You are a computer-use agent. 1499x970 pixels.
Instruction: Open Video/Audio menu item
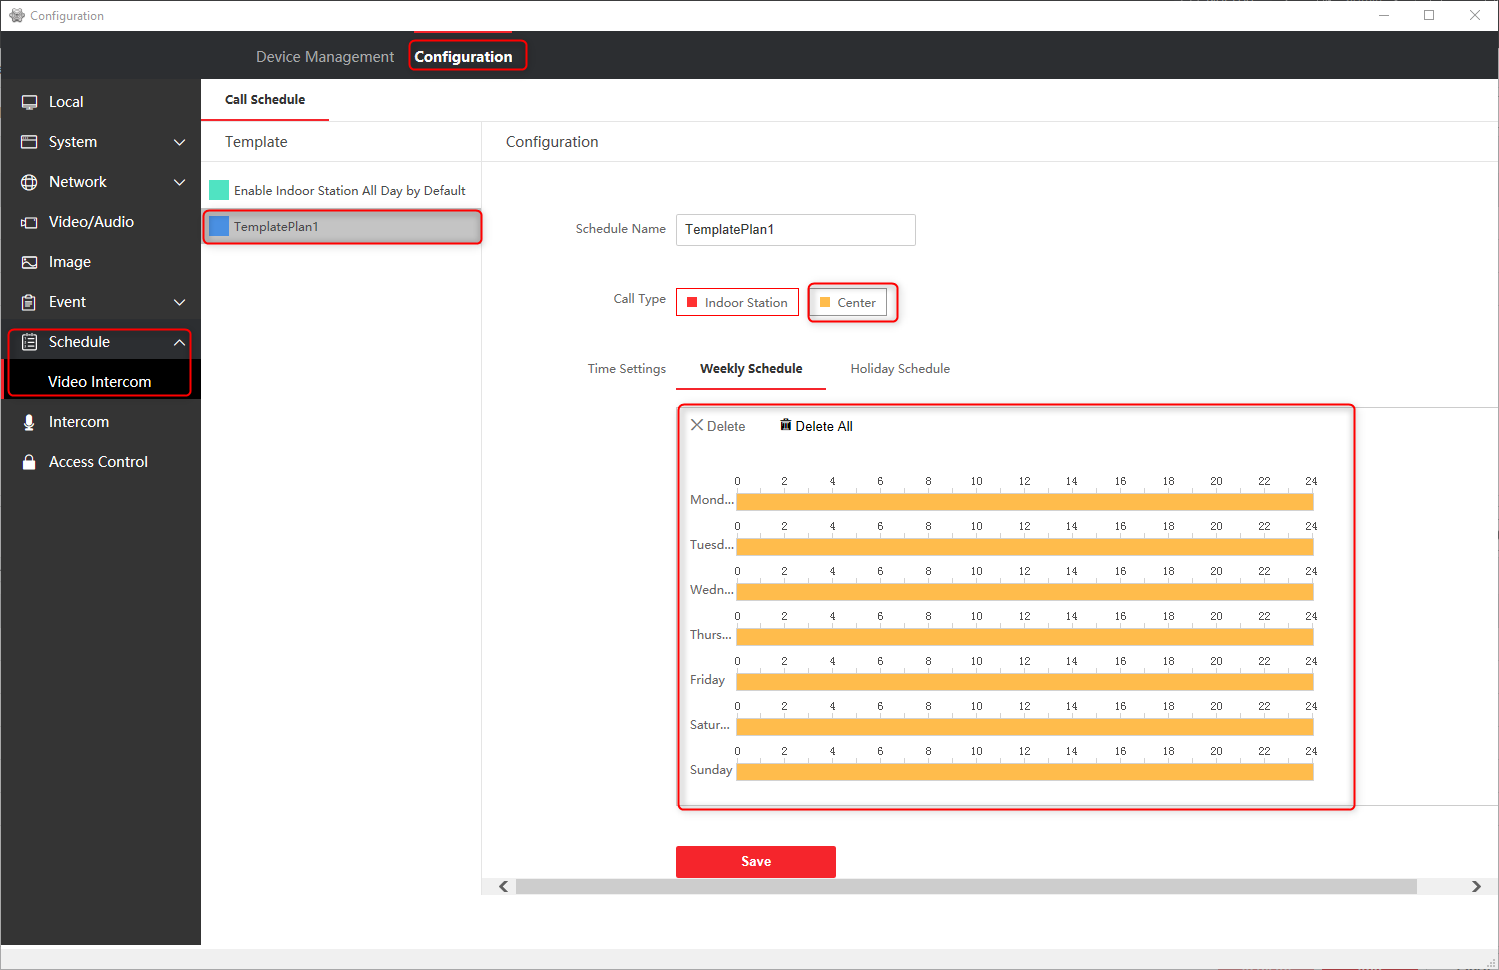click(x=100, y=222)
